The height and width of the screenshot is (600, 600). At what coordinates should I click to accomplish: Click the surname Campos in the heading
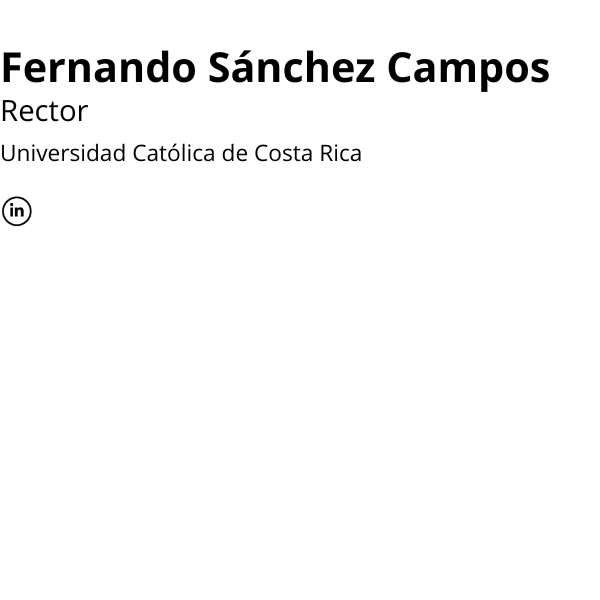(x=468, y=68)
